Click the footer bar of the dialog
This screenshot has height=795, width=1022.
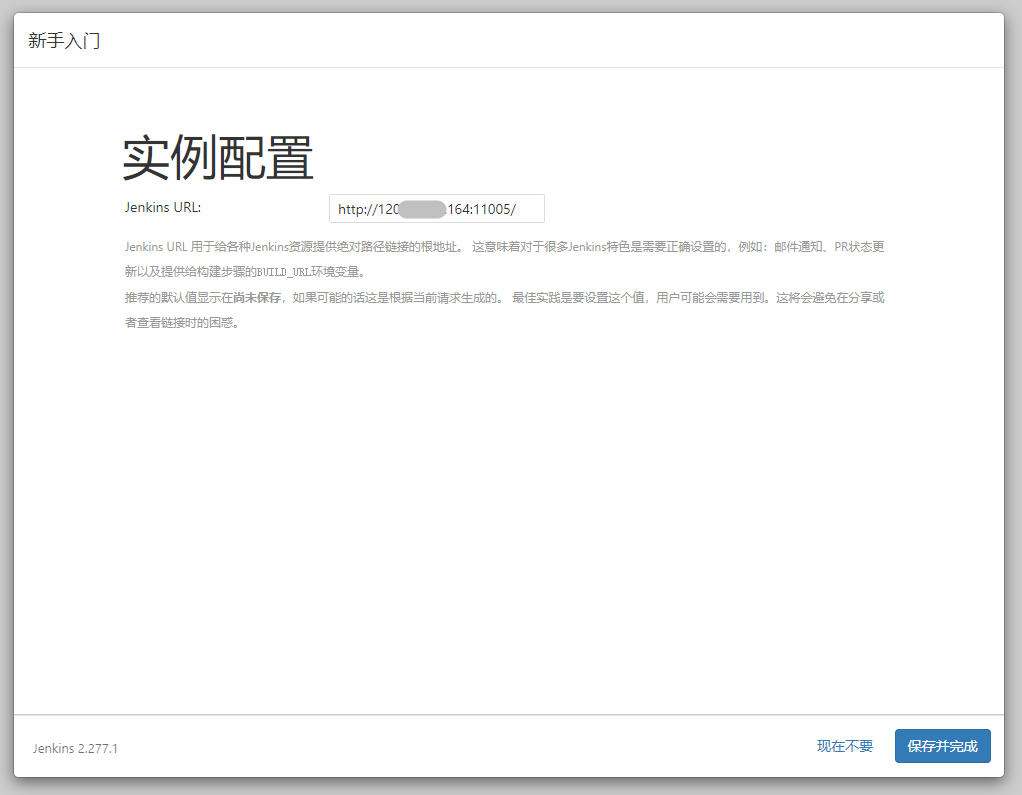pyautogui.click(x=450, y=746)
